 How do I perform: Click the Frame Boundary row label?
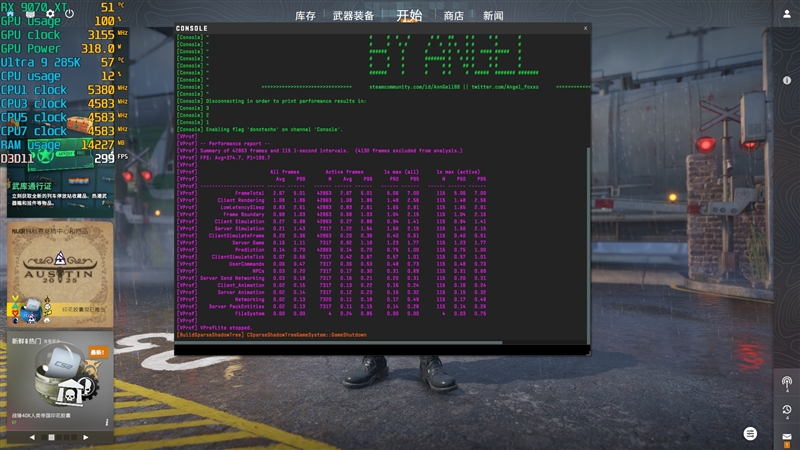[x=244, y=215]
